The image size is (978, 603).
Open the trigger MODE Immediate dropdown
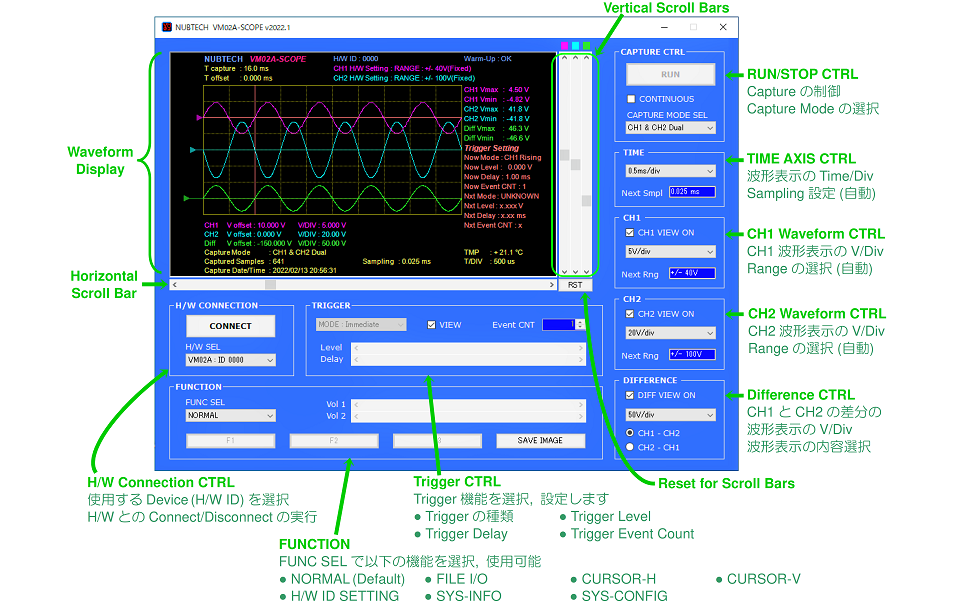point(361,324)
